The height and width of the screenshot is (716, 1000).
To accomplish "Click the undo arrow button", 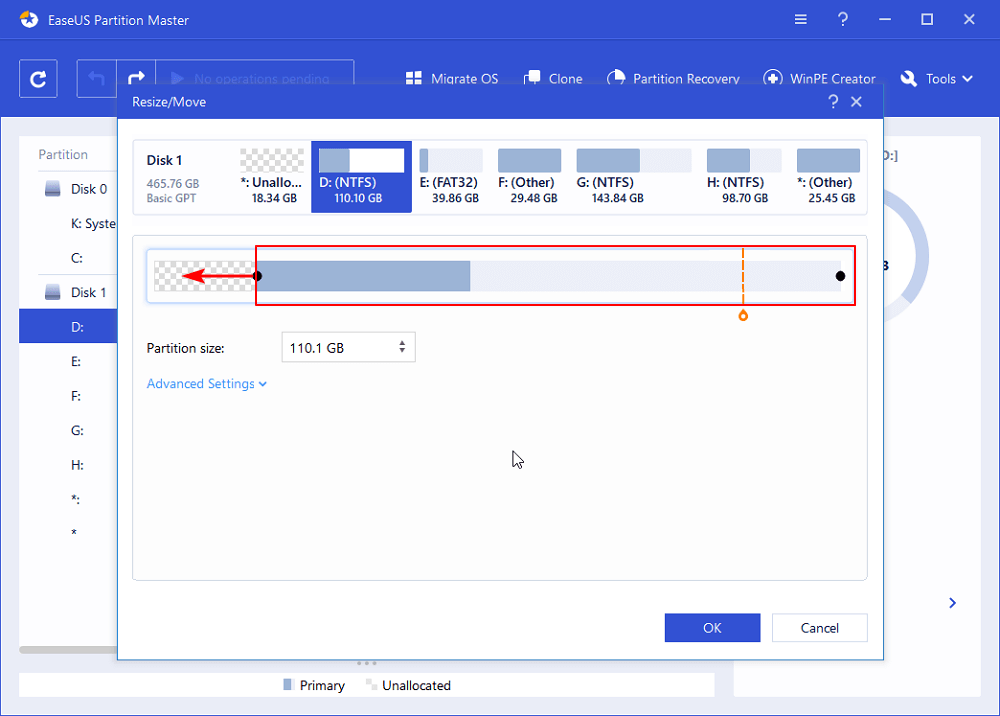I will [96, 78].
